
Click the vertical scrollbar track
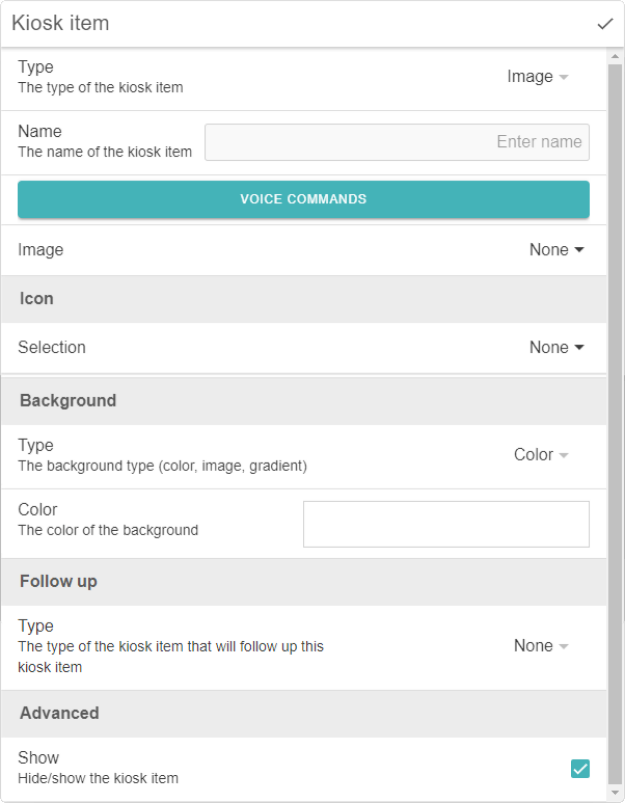point(615,424)
